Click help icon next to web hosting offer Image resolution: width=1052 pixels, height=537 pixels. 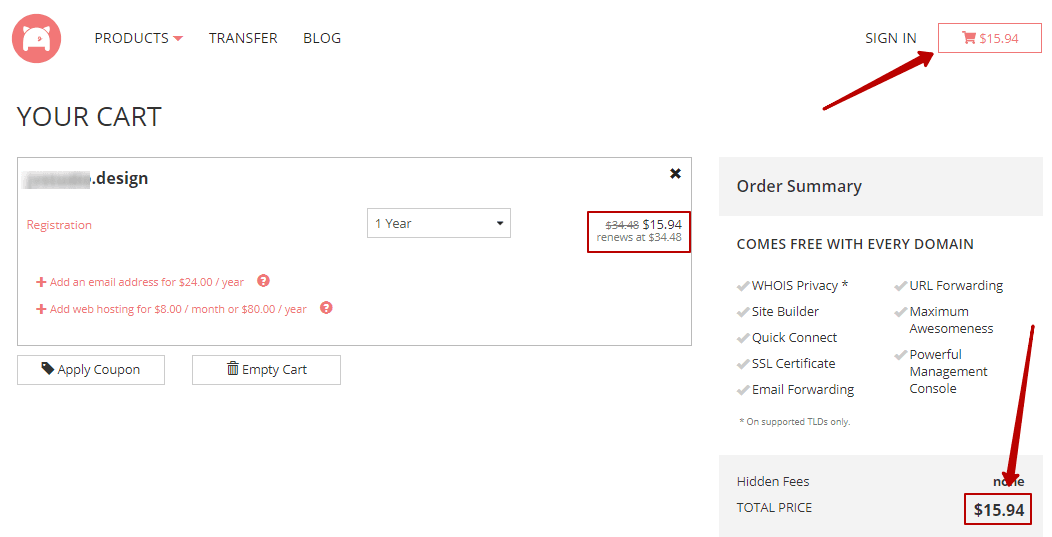pos(326,307)
